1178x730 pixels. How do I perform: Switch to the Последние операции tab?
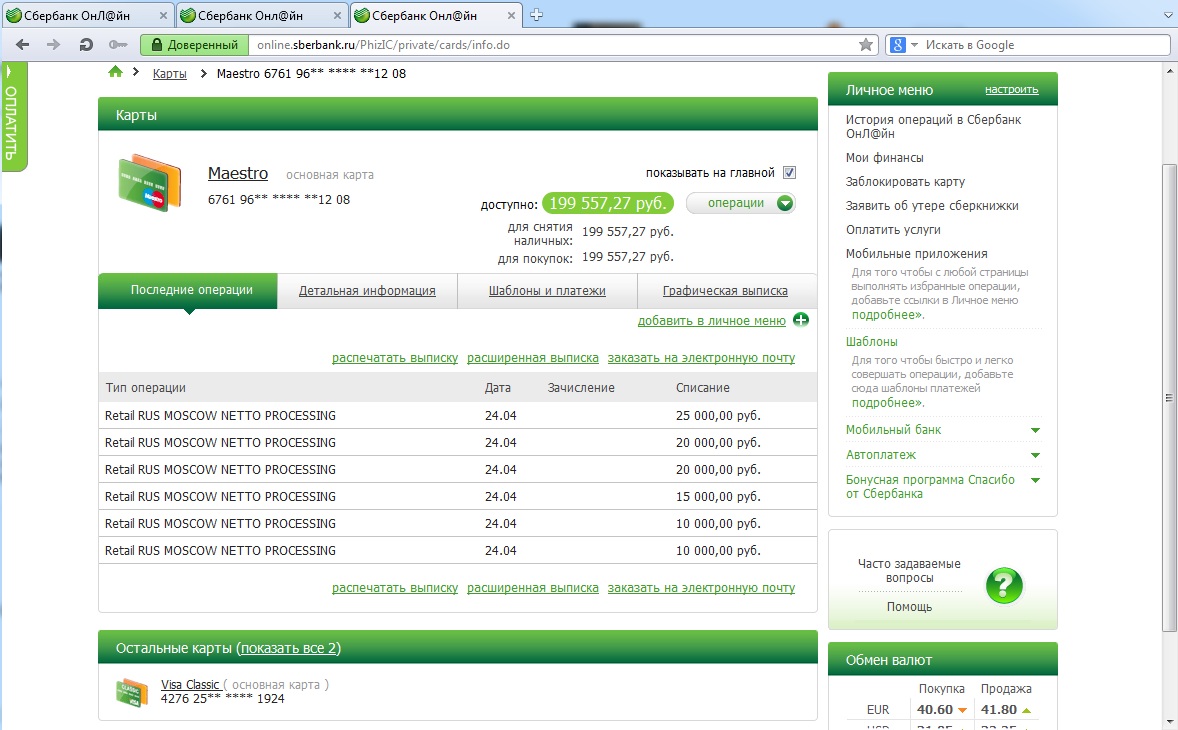point(188,291)
